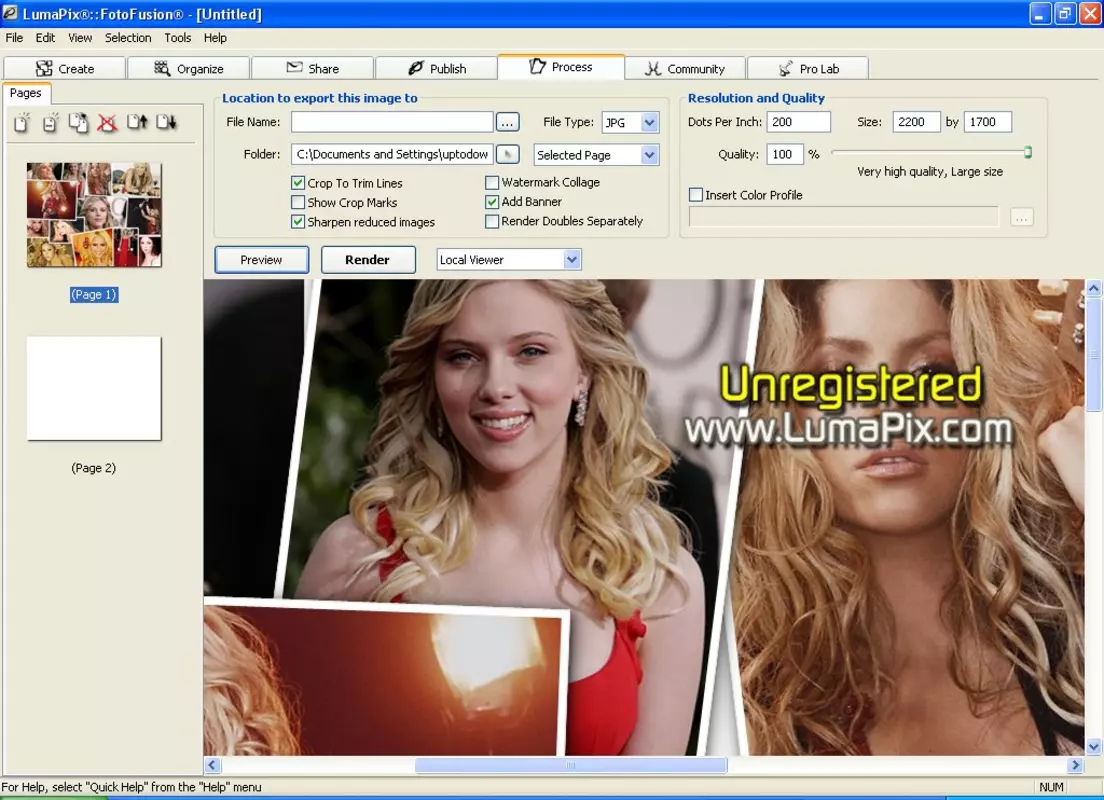The width and height of the screenshot is (1104, 800).
Task: Add a new page from template
Action: pos(50,123)
